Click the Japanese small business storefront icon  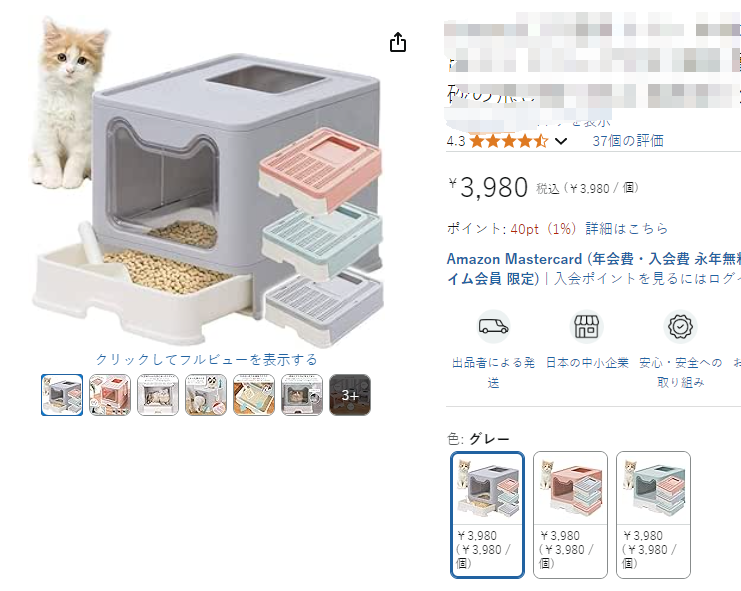tap(586, 326)
